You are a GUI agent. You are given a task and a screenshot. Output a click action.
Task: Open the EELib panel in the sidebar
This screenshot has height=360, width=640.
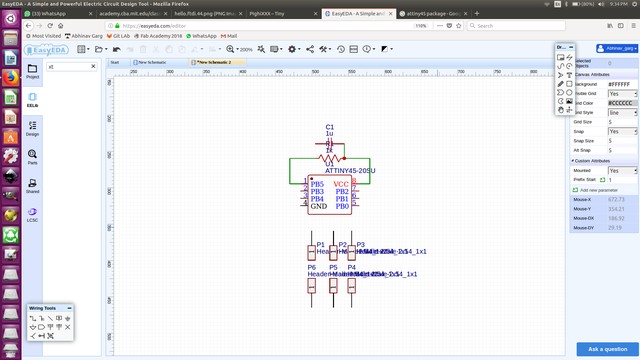(x=32, y=100)
